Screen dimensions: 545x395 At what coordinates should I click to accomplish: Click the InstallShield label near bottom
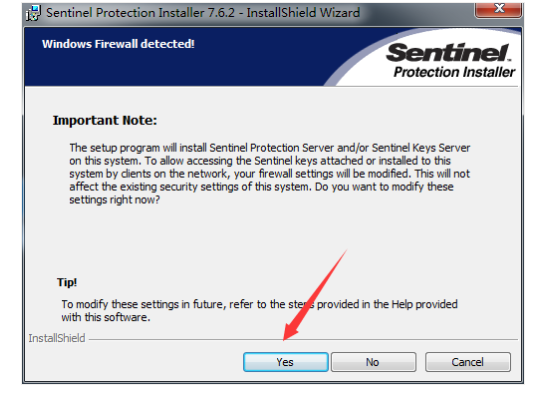pos(57,338)
